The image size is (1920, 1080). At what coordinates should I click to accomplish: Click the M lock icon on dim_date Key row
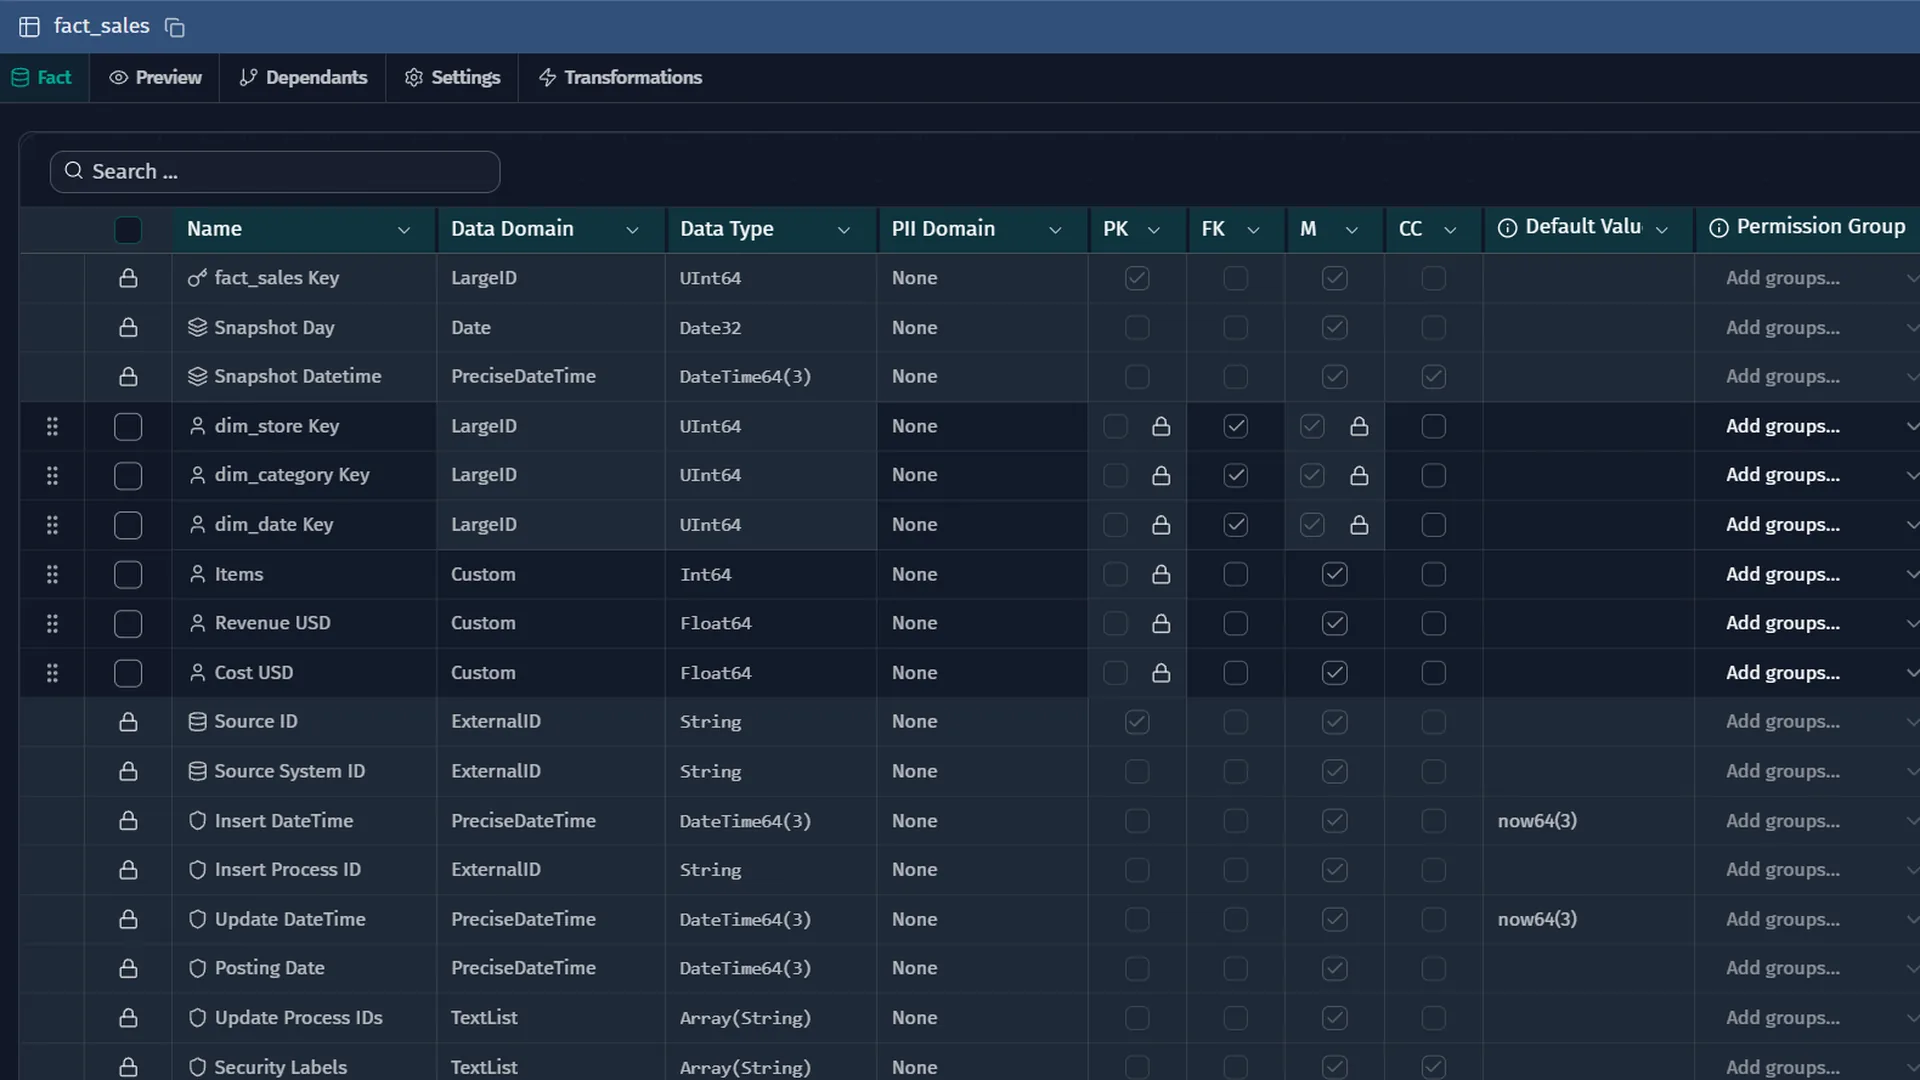point(1359,525)
